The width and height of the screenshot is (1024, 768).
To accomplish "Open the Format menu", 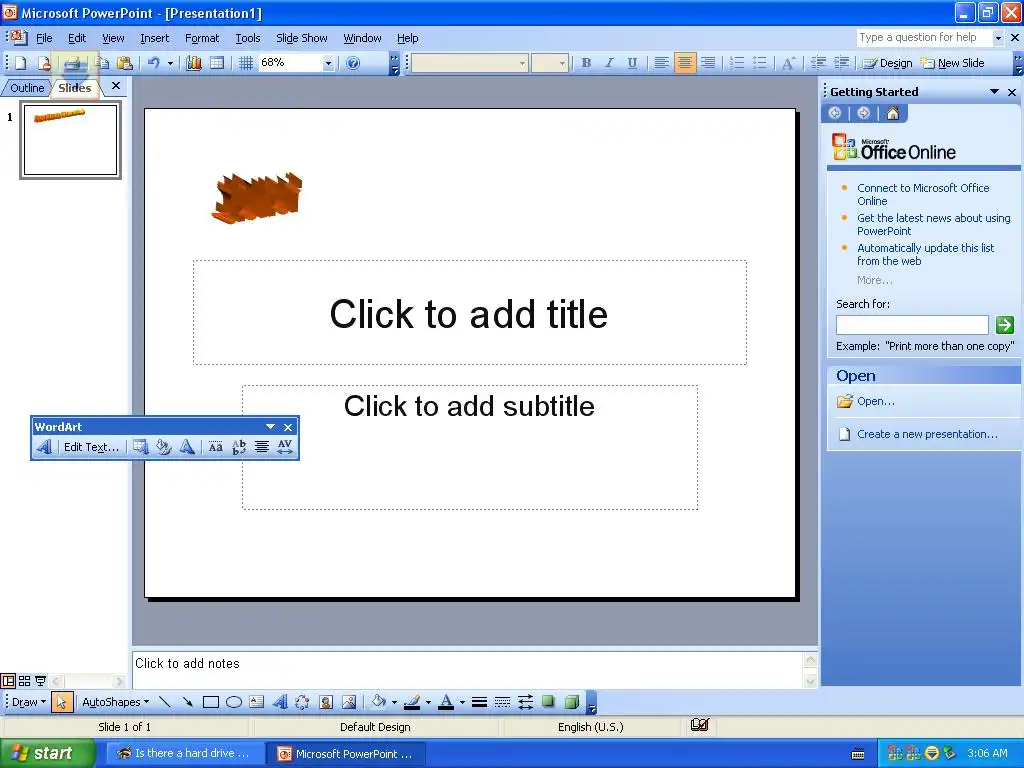I will pos(202,39).
